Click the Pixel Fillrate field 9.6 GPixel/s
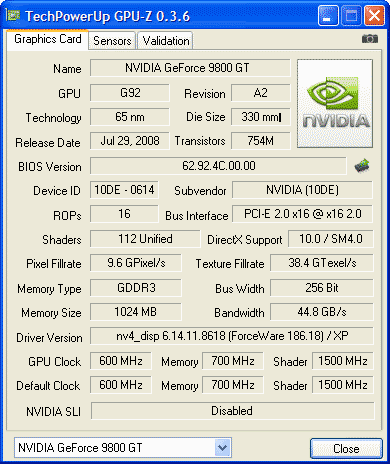This screenshot has width=390, height=464. (136, 263)
